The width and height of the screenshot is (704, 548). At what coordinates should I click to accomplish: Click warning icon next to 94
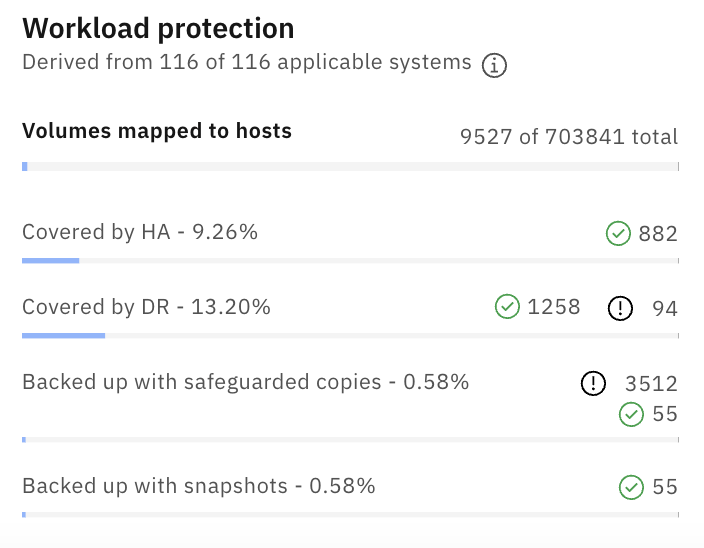(x=620, y=308)
